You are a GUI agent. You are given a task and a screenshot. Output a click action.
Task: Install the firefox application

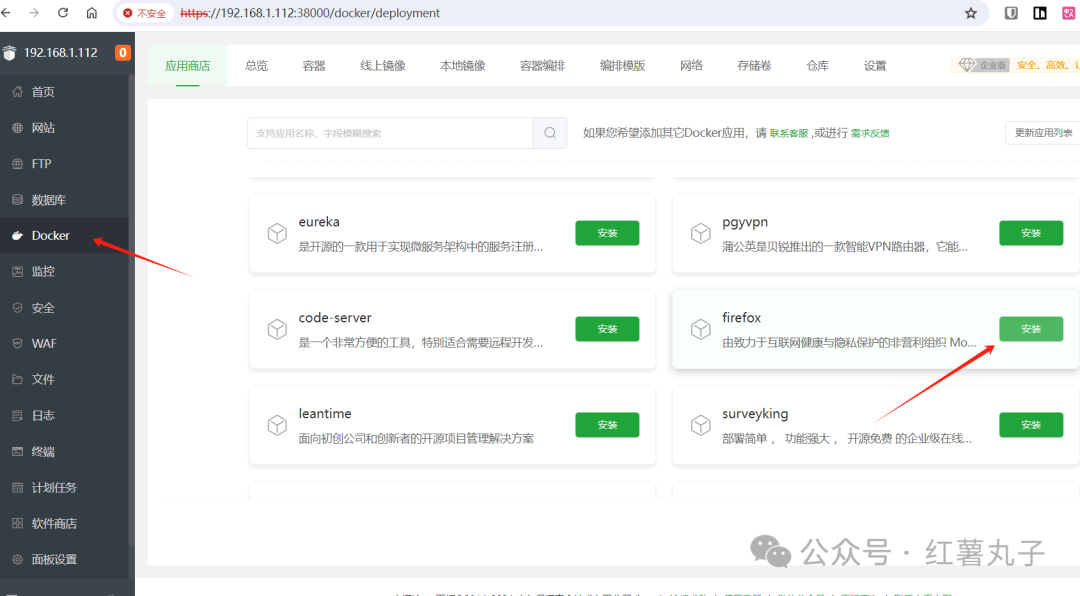1031,329
